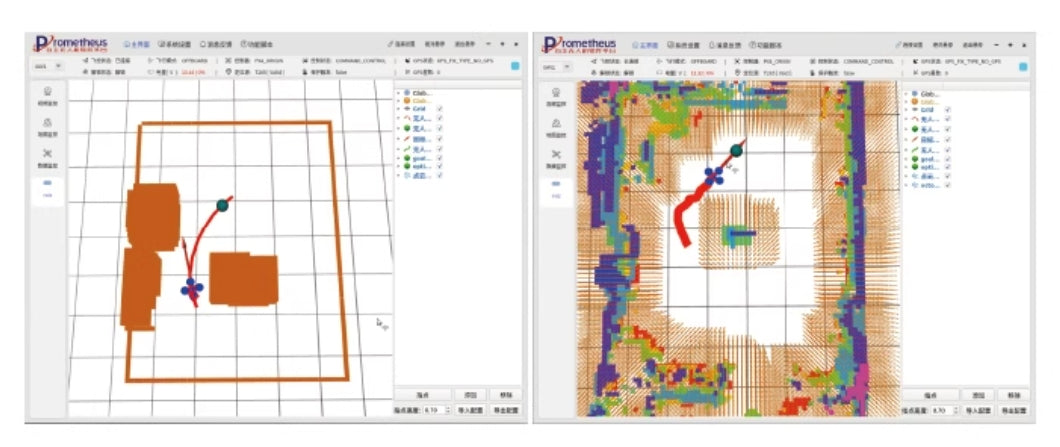Click the red slash icon row in left window tree
The image size is (1060, 447).
click(x=406, y=138)
